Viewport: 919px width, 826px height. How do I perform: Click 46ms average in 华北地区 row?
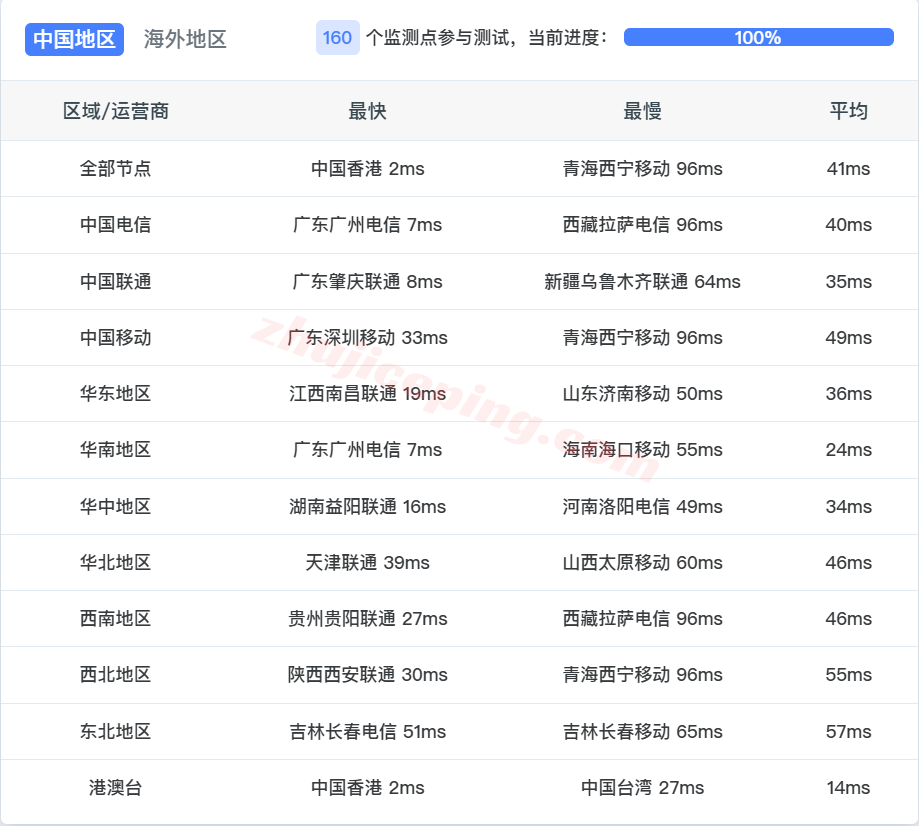click(848, 563)
